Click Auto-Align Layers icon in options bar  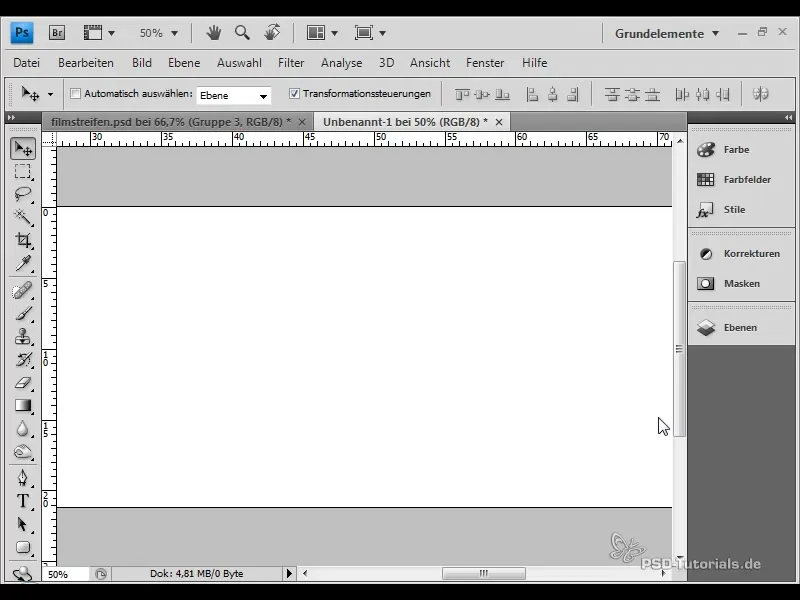[x=760, y=94]
